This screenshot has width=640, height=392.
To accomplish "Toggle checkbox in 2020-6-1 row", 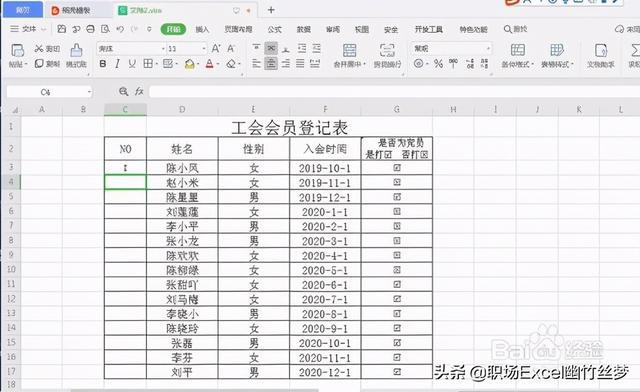I will point(397,284).
